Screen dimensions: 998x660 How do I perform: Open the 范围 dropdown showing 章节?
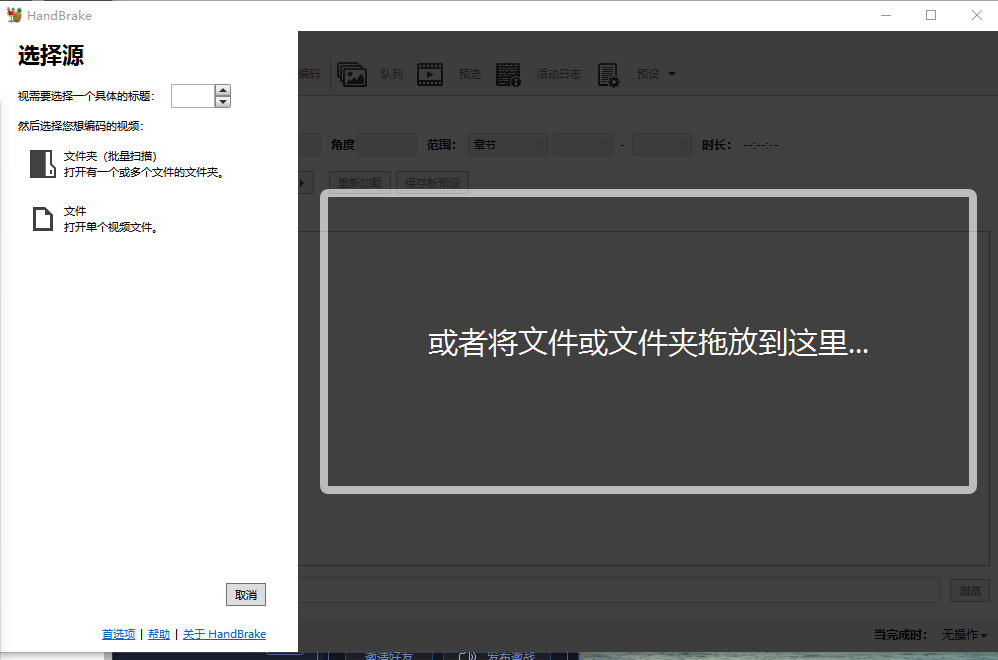tap(509, 145)
